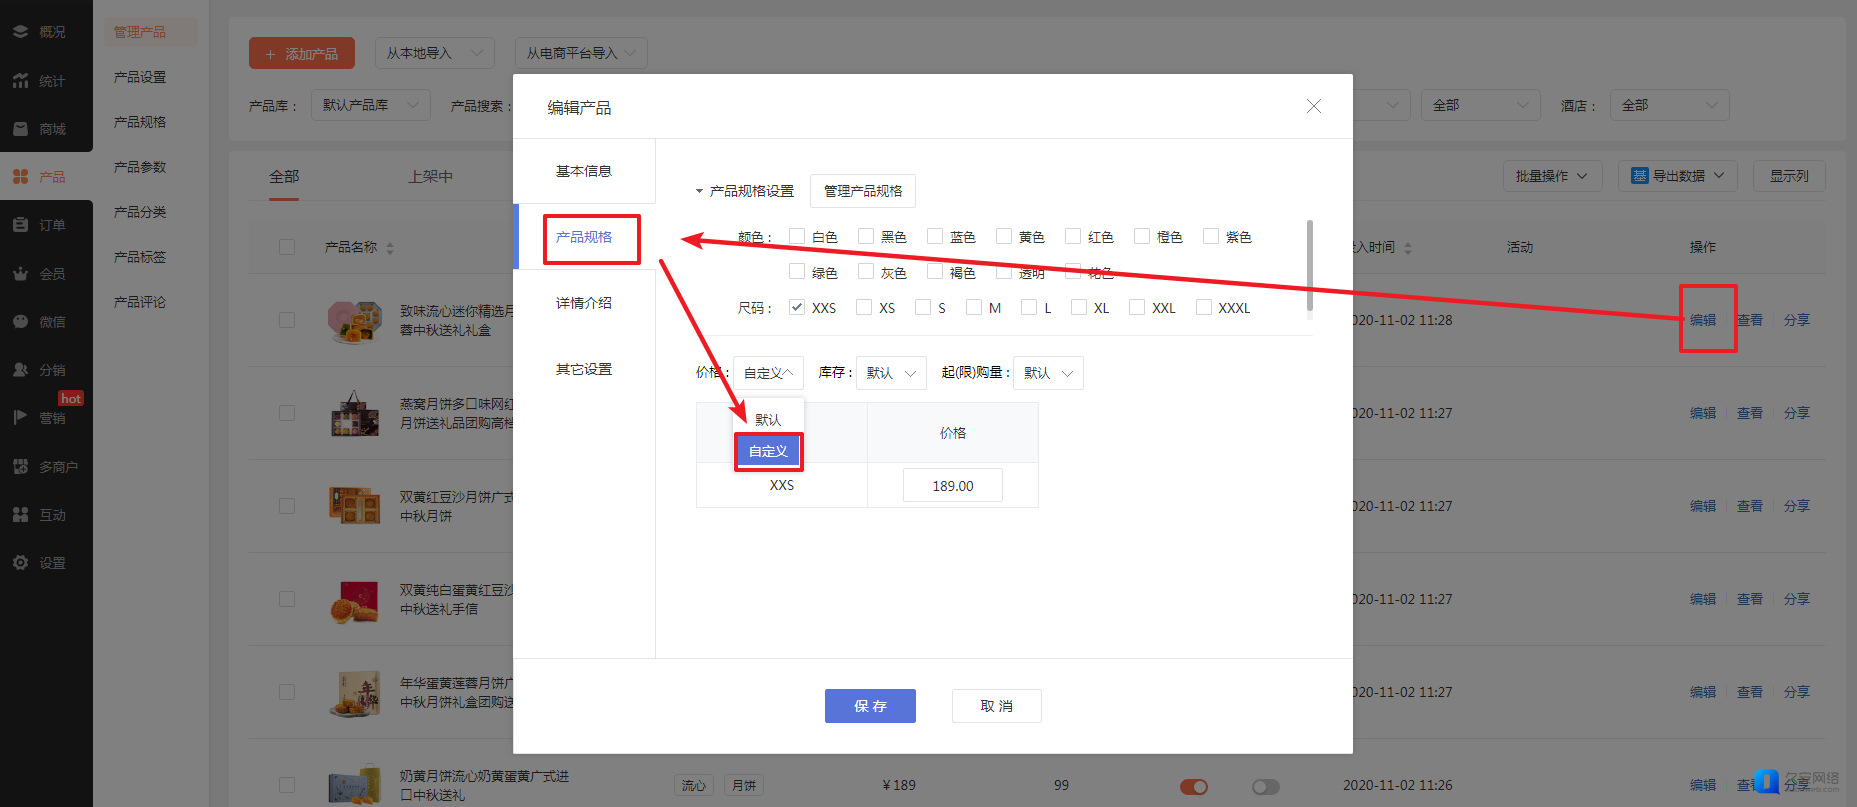The width and height of the screenshot is (1857, 807).
Task: Open the 设置 settings gear icon
Action: point(20,563)
